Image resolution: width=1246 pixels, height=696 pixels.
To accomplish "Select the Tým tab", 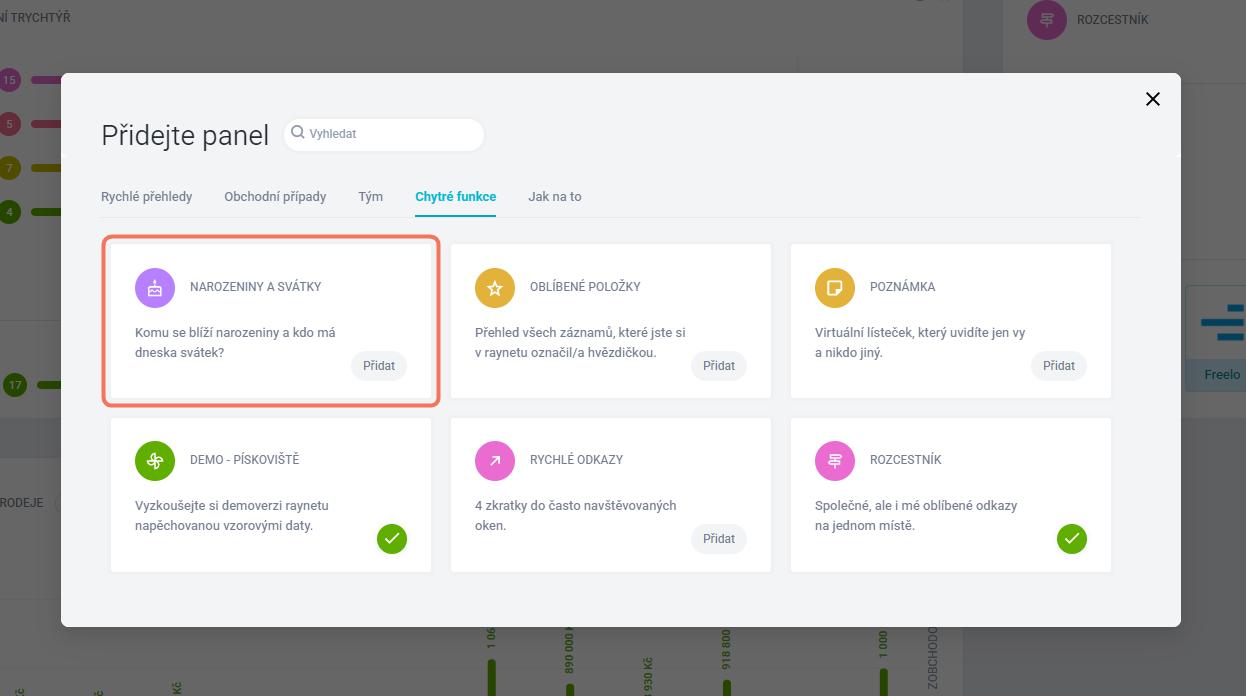I will (371, 196).
